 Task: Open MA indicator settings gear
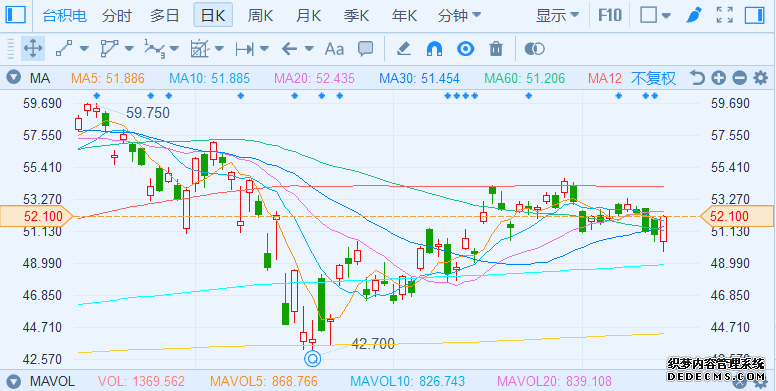click(760, 78)
